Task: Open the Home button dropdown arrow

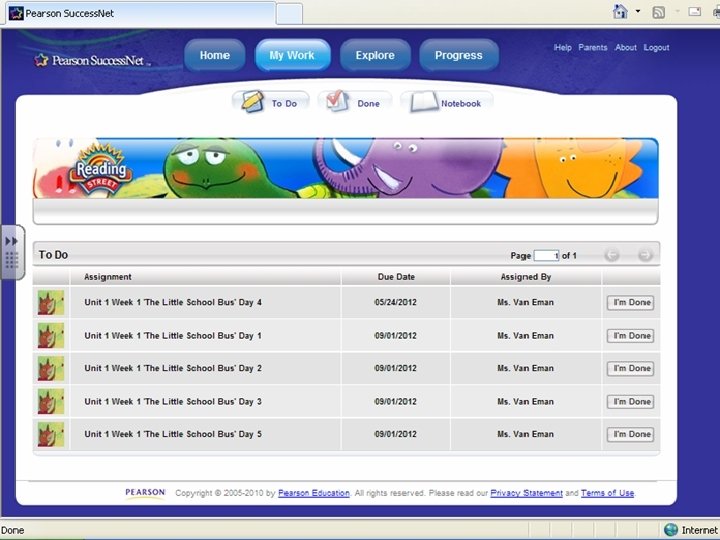Action: tap(638, 11)
